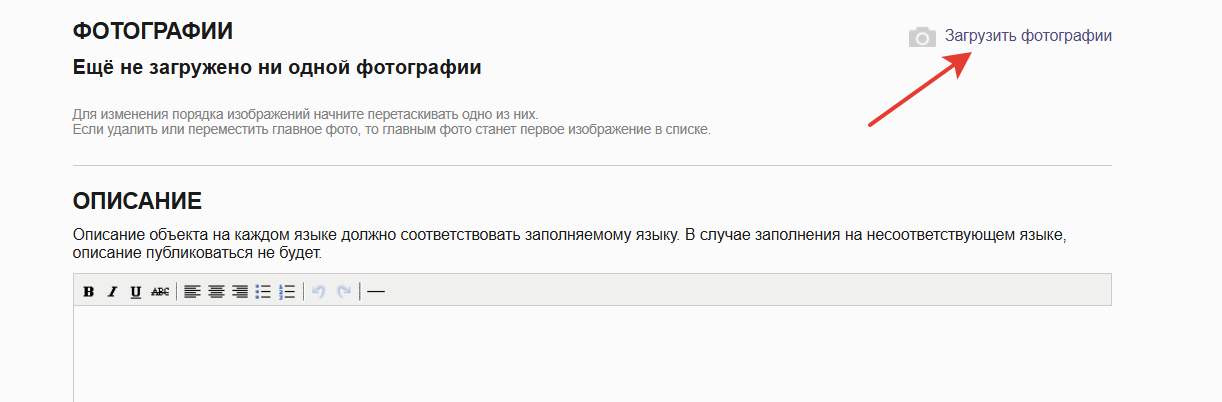Center-align the description text
Screen dimensions: 1222x402
click(x=216, y=292)
